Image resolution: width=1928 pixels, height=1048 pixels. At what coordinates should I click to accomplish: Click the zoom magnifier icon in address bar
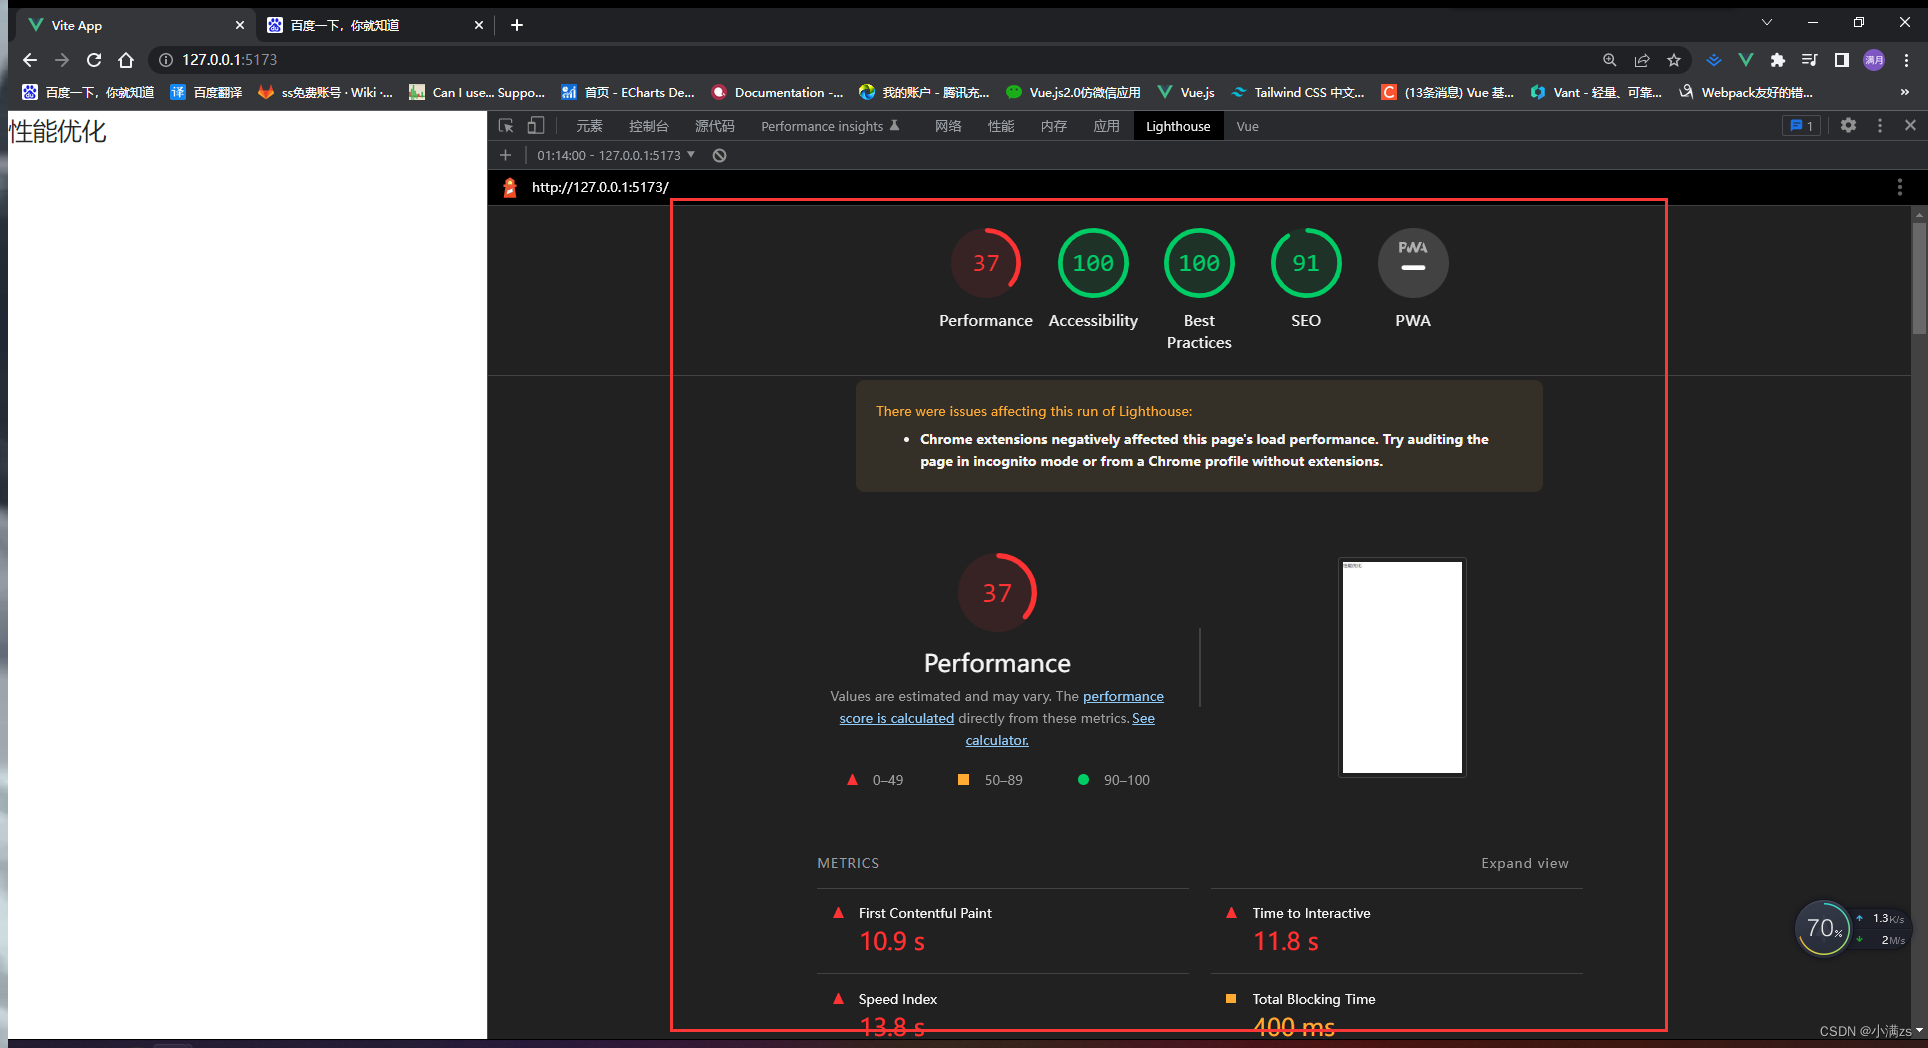pos(1610,60)
